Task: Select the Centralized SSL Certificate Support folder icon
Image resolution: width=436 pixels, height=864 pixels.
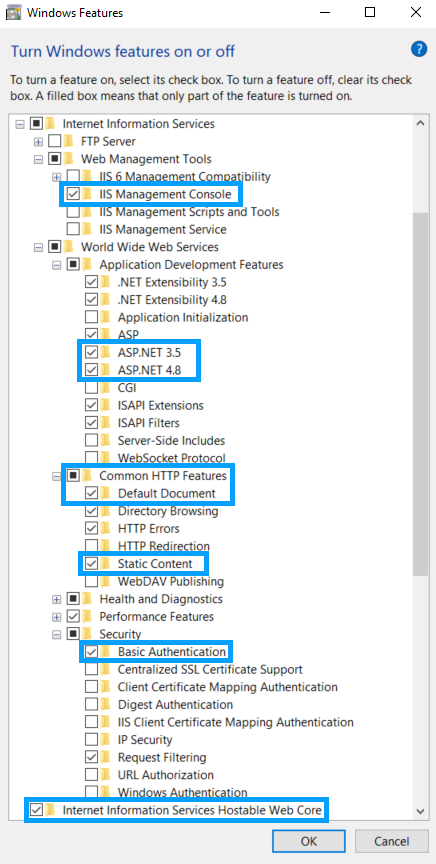Action: pos(105,669)
